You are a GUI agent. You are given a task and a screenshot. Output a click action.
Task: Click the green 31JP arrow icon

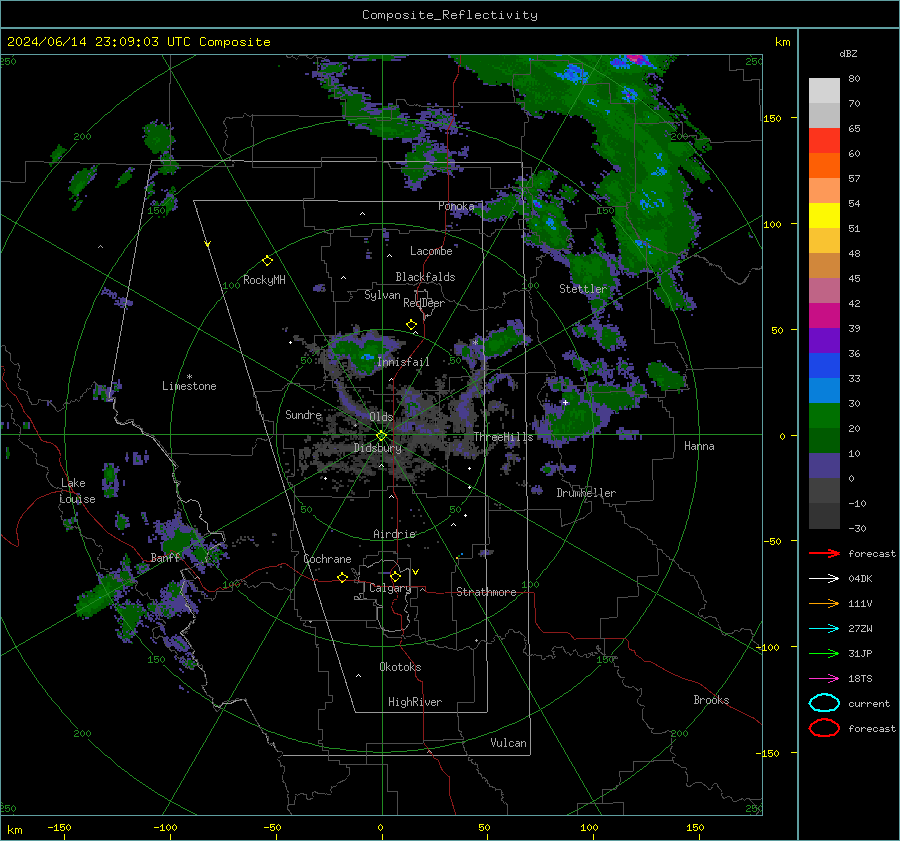click(824, 653)
